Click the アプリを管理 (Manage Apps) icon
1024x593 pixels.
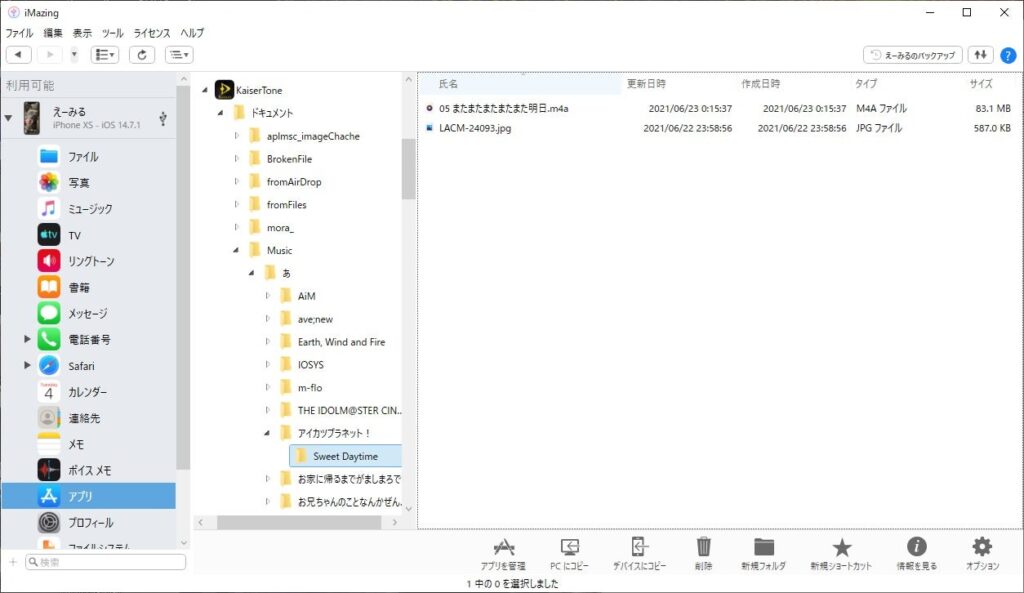click(503, 547)
